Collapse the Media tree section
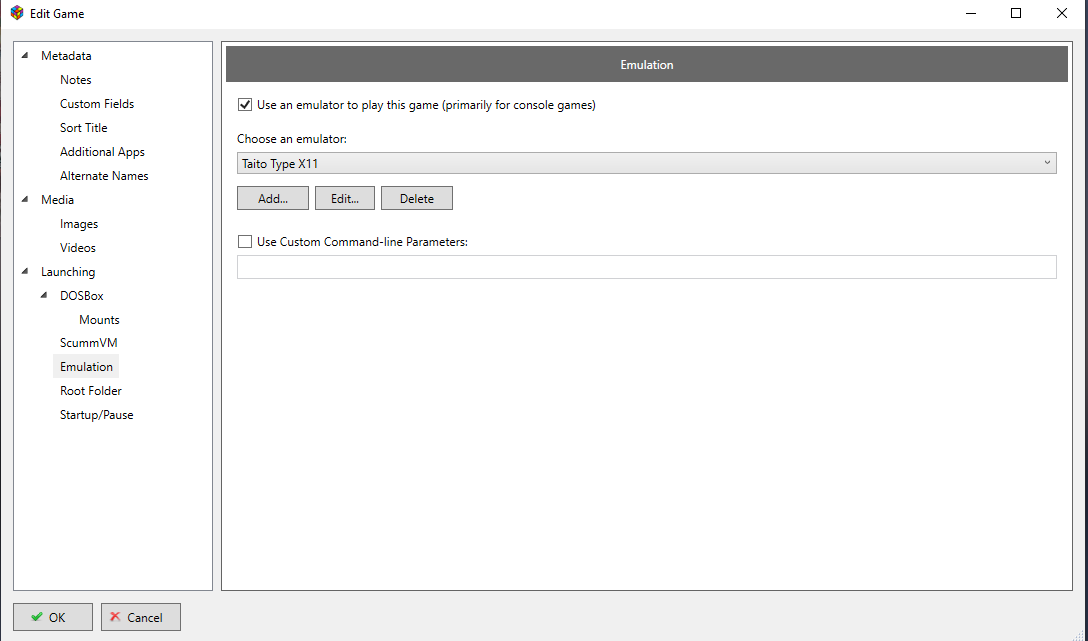The width and height of the screenshot is (1088, 641). click(x=26, y=199)
